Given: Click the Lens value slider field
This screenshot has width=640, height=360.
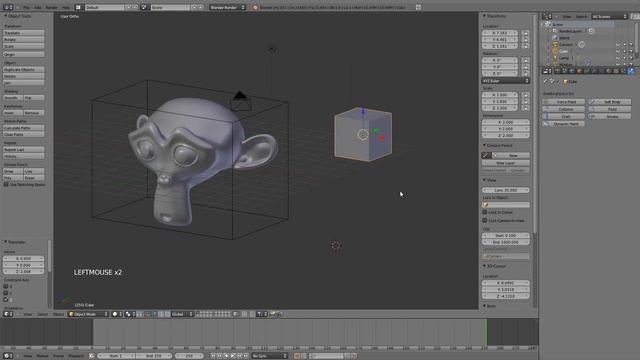Looking at the screenshot, I should point(505,190).
